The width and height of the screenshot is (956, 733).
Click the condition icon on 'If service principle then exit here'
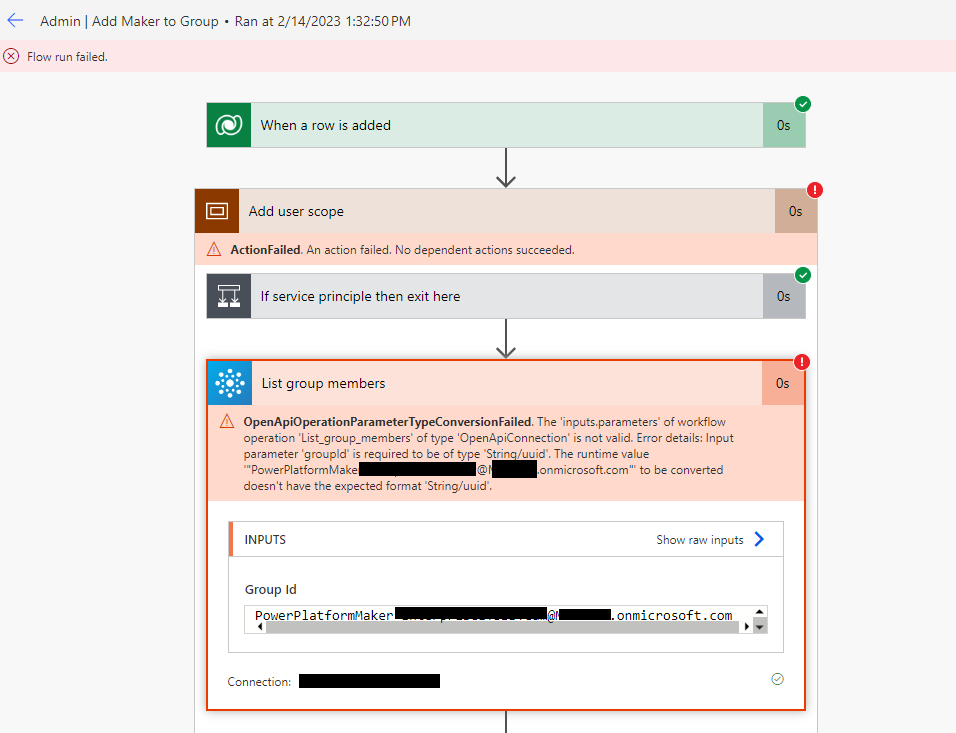coord(228,295)
